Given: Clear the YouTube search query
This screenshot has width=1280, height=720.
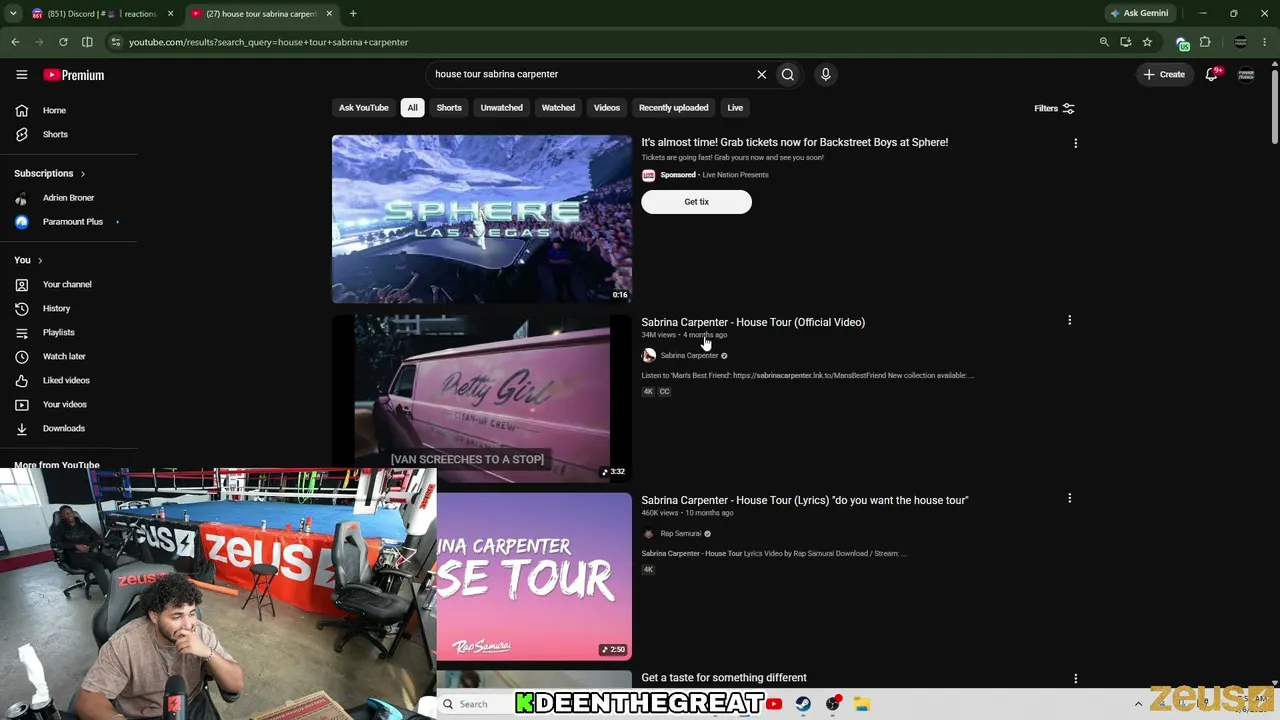Looking at the screenshot, I should [762, 74].
